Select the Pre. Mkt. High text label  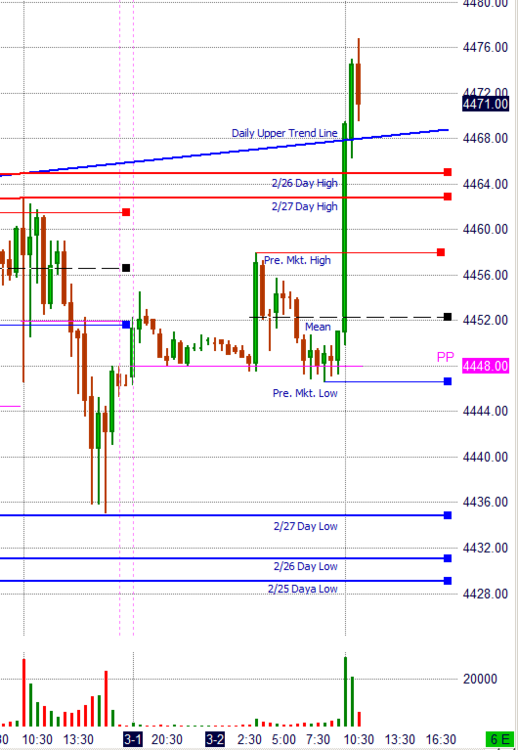(x=298, y=260)
